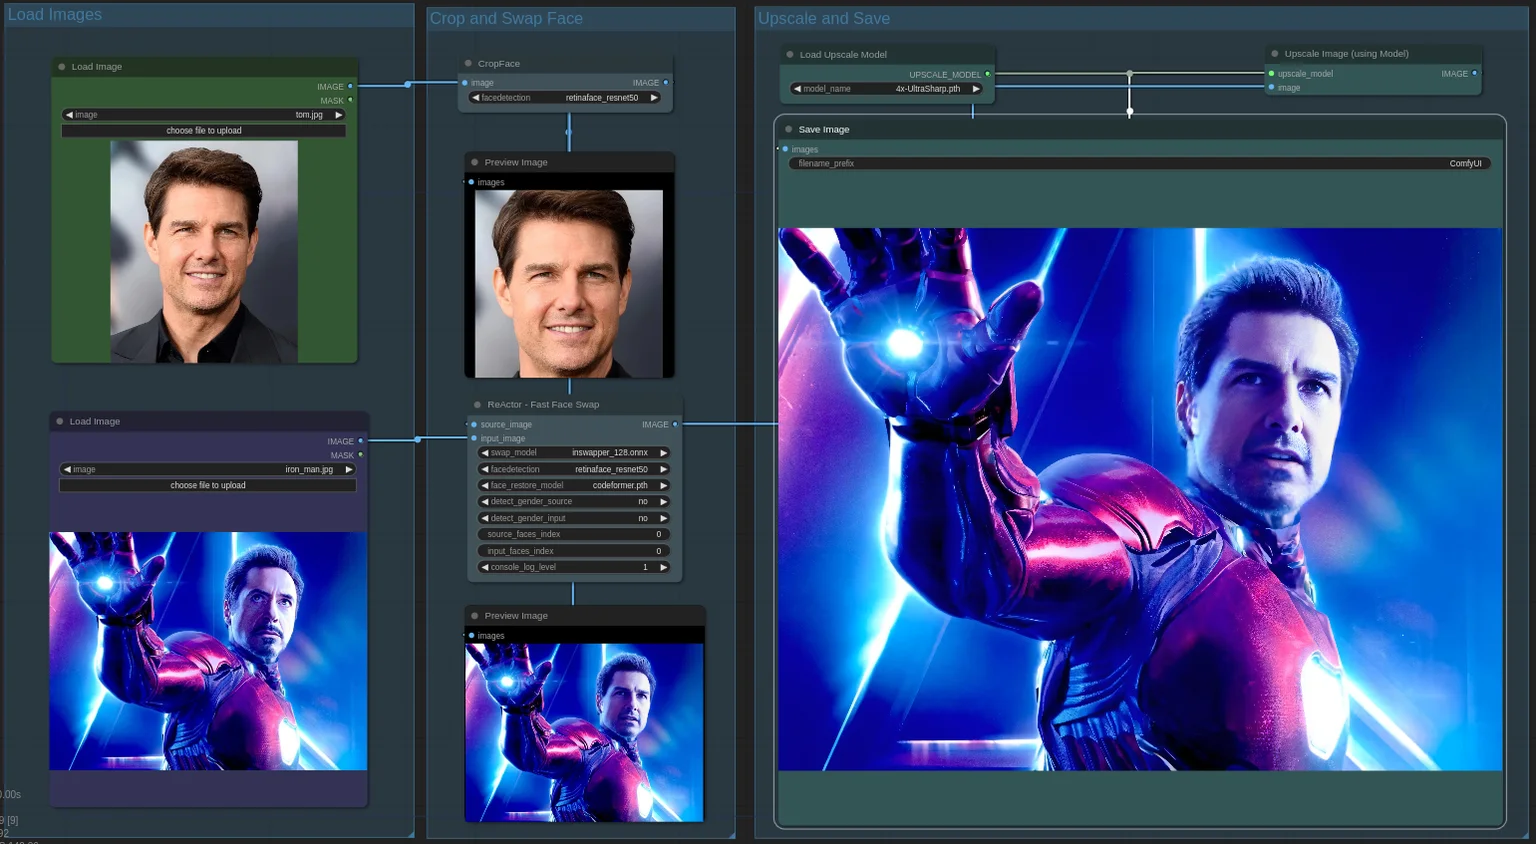Click the IMAGE output port on CropFace

666,83
